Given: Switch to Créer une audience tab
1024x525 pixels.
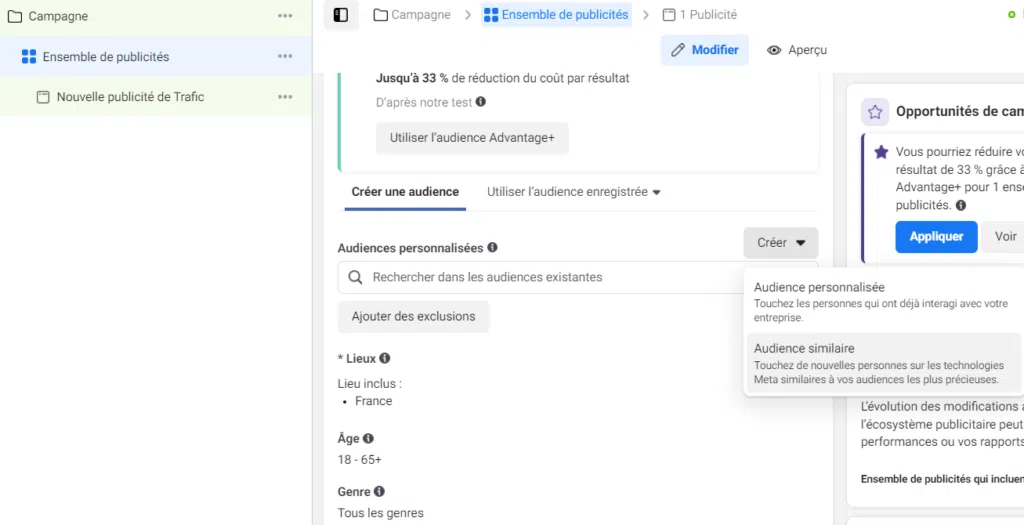Looking at the screenshot, I should 405,192.
